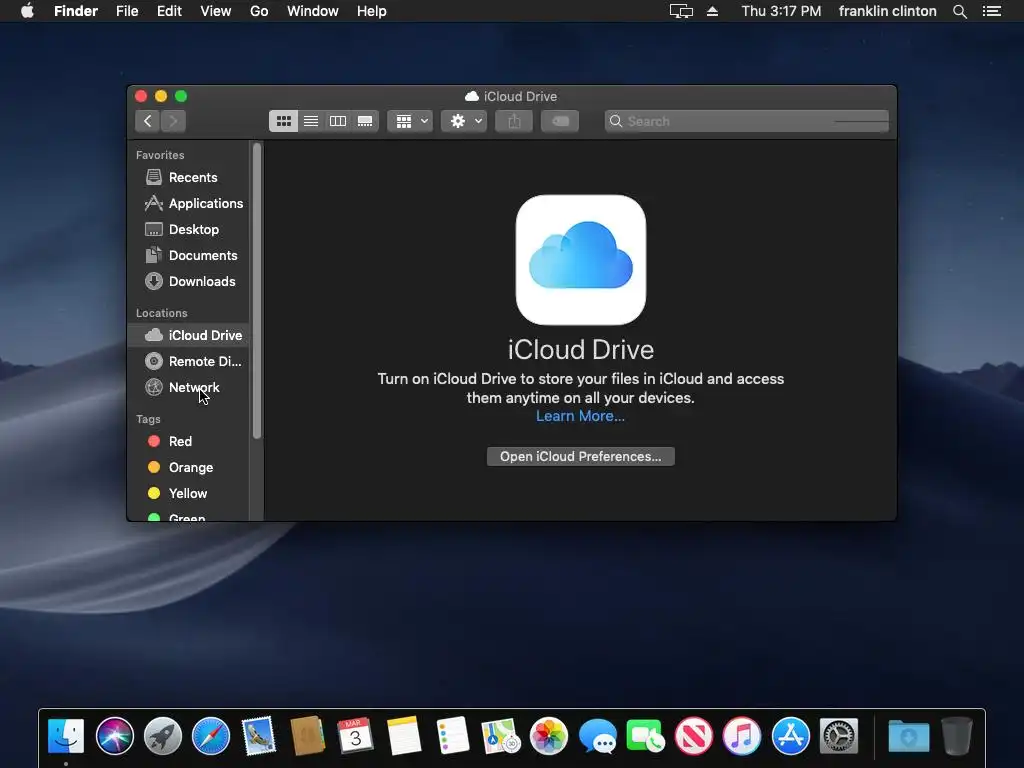Image resolution: width=1024 pixels, height=768 pixels.
Task: Go back with the Finder back arrow
Action: tap(148, 121)
